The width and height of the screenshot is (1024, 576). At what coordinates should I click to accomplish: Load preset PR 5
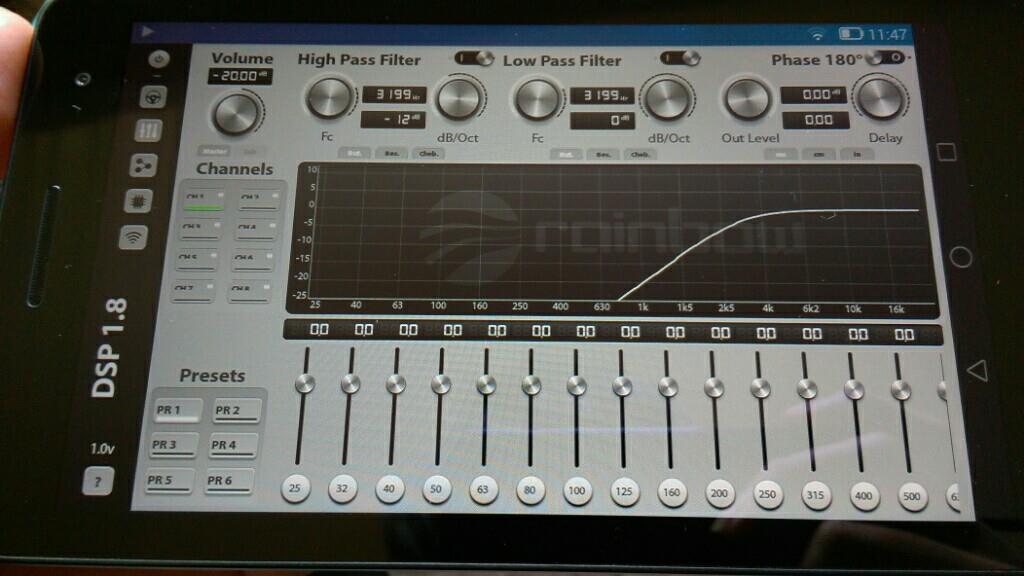coord(170,481)
